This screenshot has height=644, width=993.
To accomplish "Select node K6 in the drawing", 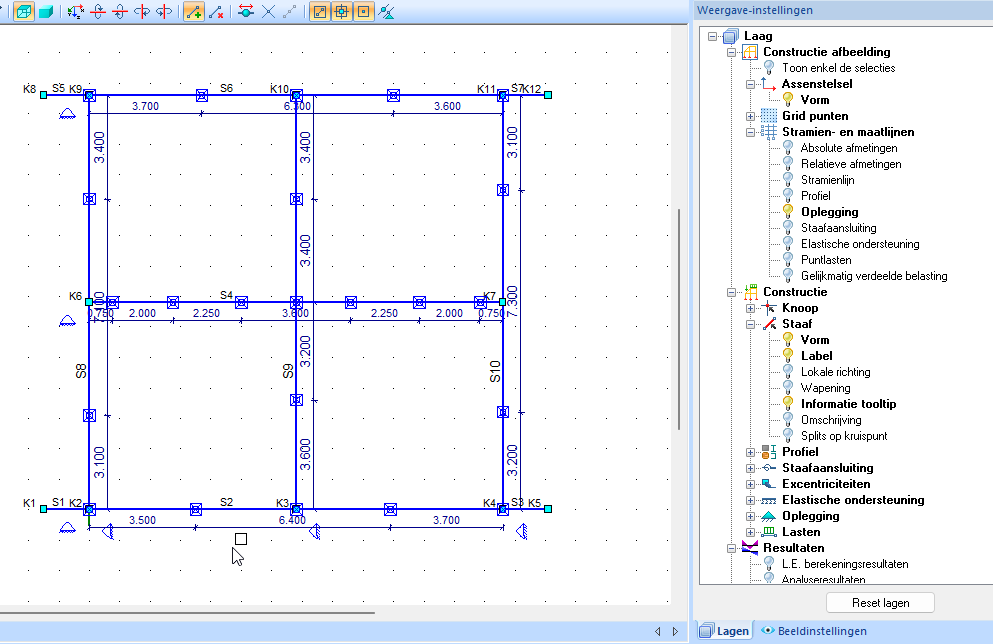I will [x=89, y=302].
